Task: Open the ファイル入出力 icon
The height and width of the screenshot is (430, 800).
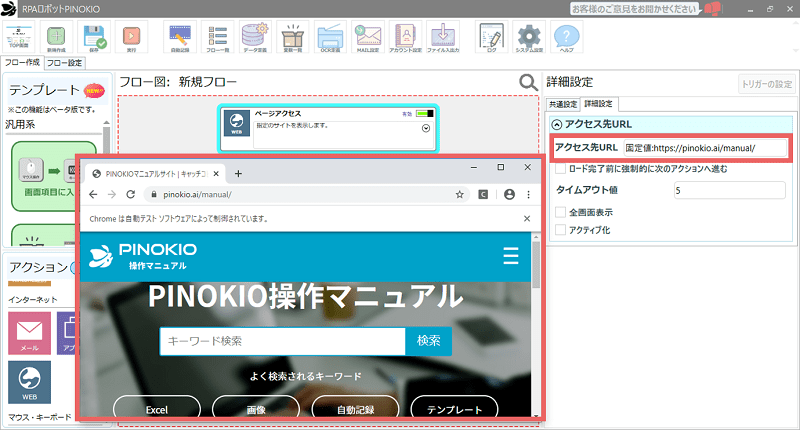Action: pos(443,37)
